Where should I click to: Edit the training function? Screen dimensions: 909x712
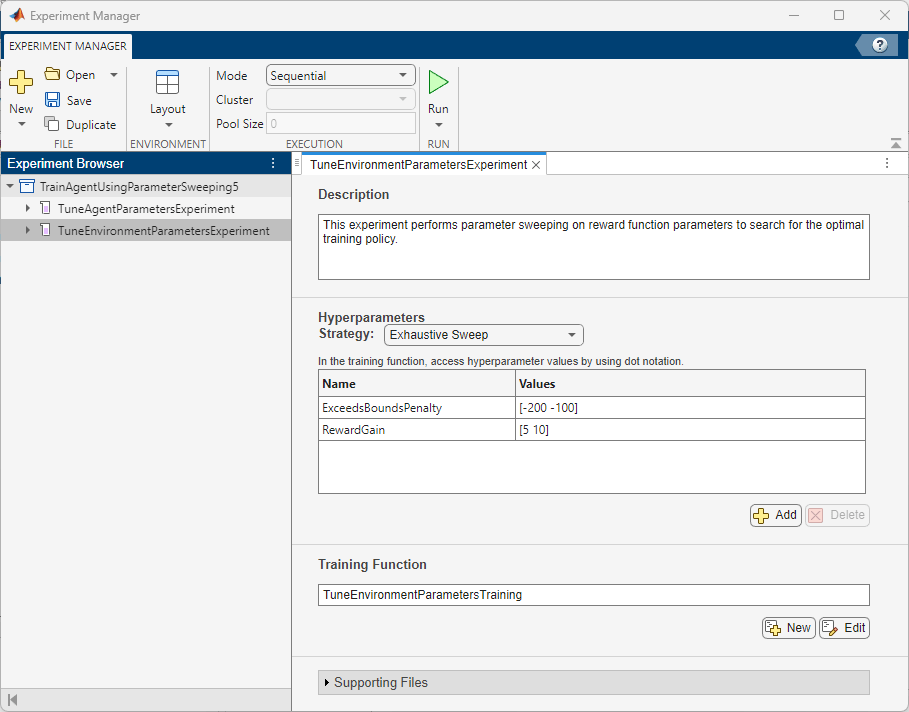[844, 628]
